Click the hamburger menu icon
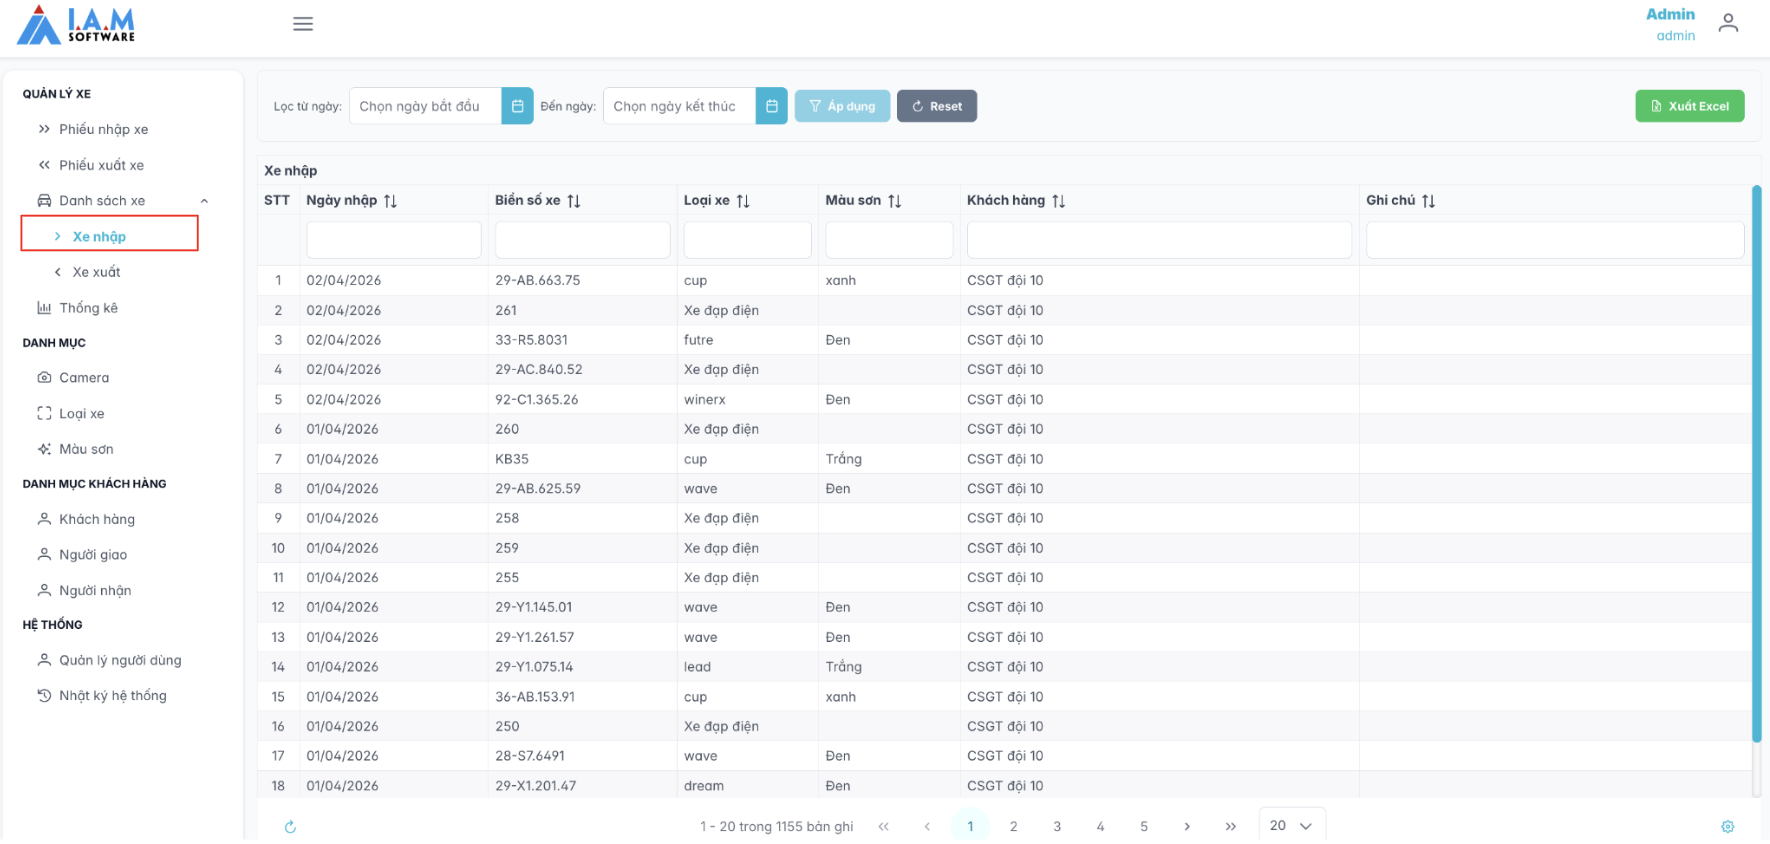The height and width of the screenshot is (844, 1770). [x=303, y=24]
